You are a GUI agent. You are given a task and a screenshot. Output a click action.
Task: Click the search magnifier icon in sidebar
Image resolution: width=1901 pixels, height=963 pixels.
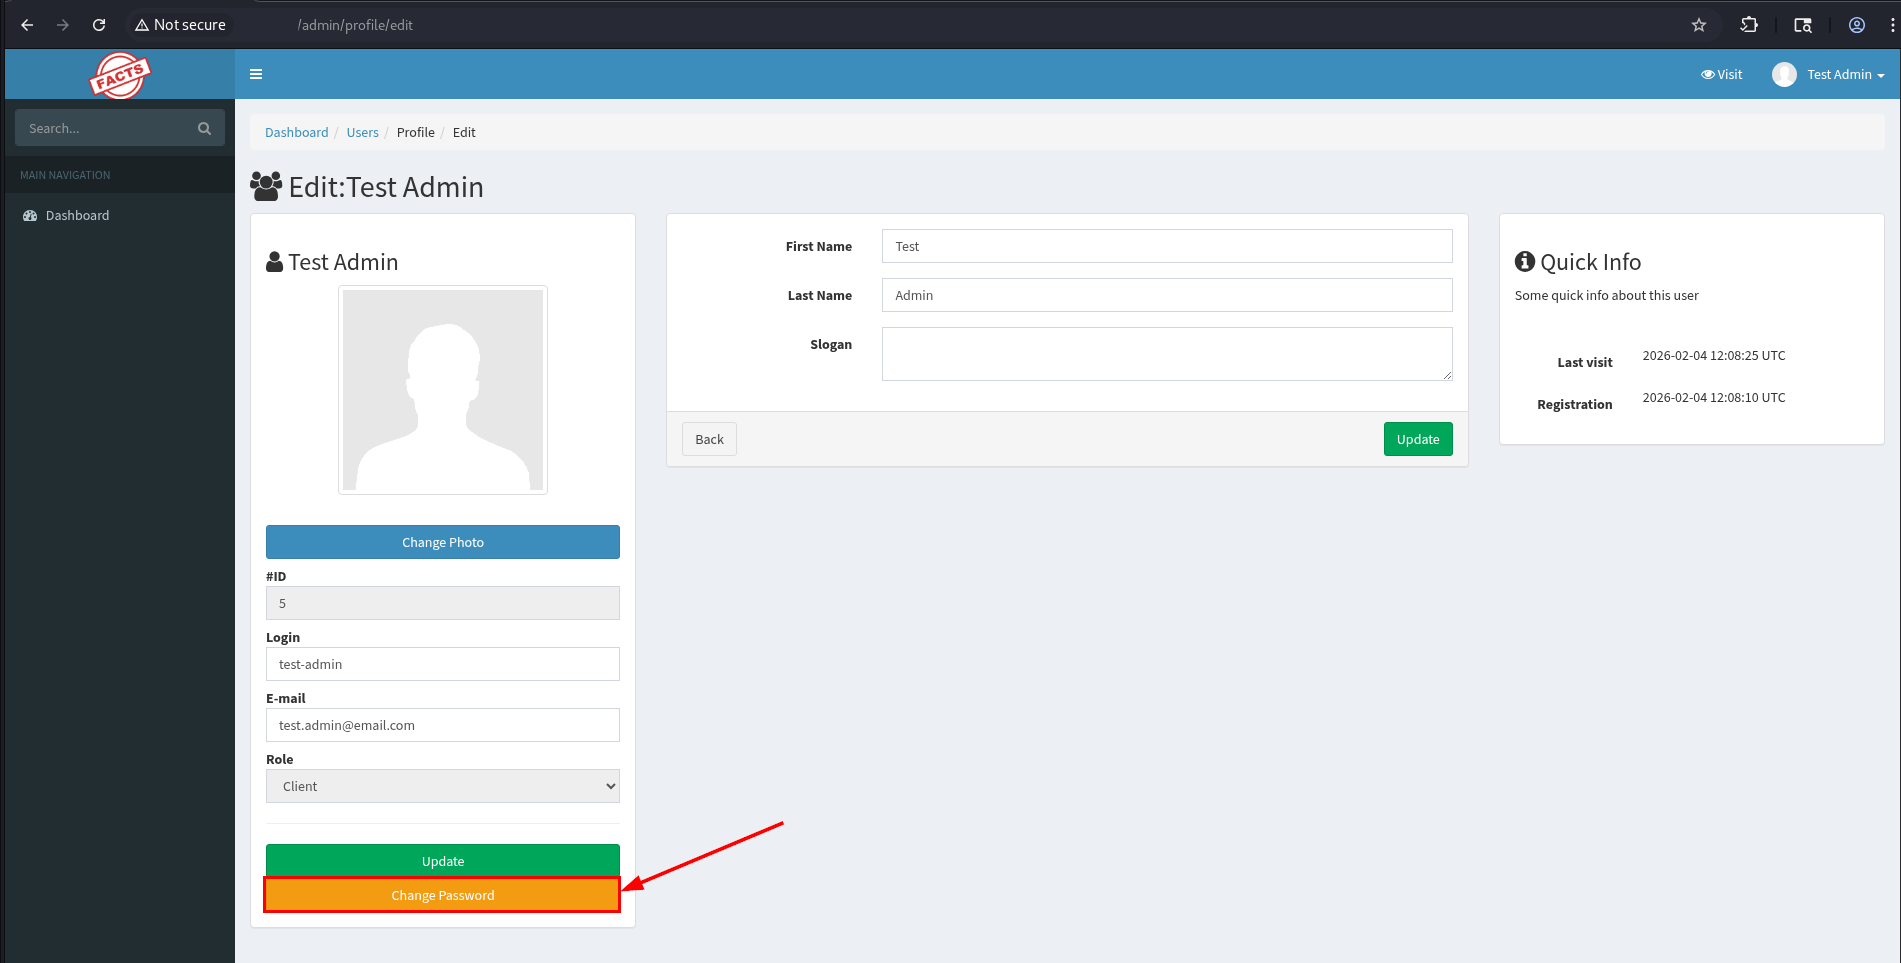click(204, 128)
